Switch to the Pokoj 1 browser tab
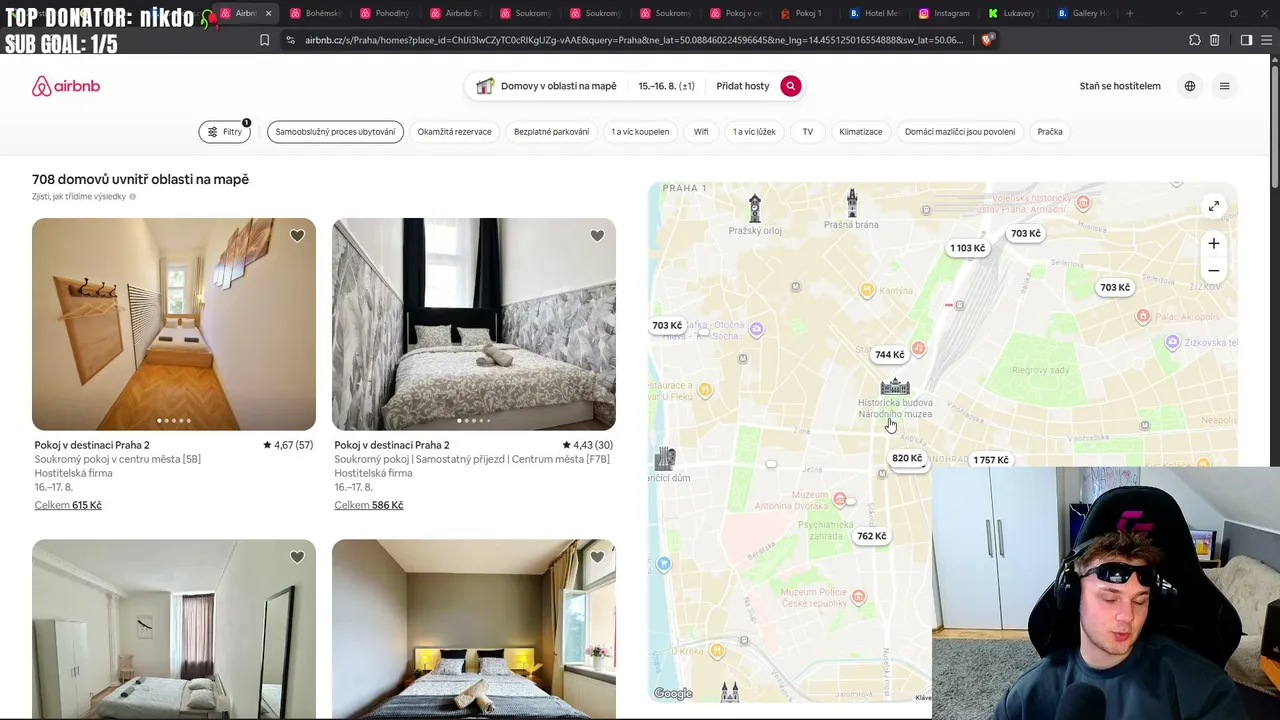This screenshot has width=1280, height=720. click(x=803, y=13)
